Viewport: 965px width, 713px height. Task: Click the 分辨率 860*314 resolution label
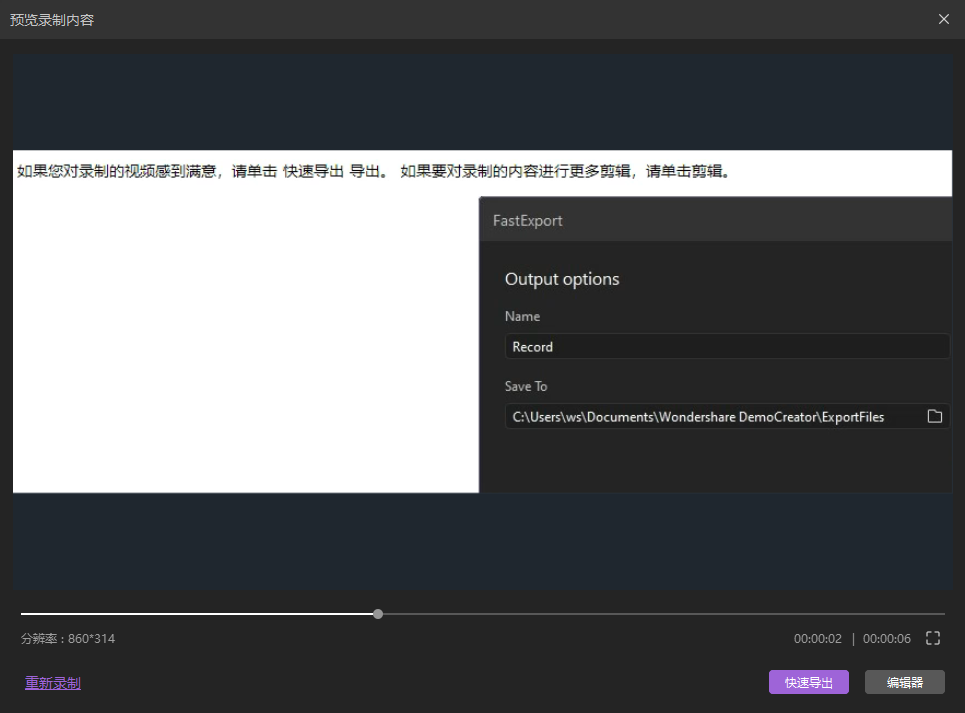tap(68, 639)
